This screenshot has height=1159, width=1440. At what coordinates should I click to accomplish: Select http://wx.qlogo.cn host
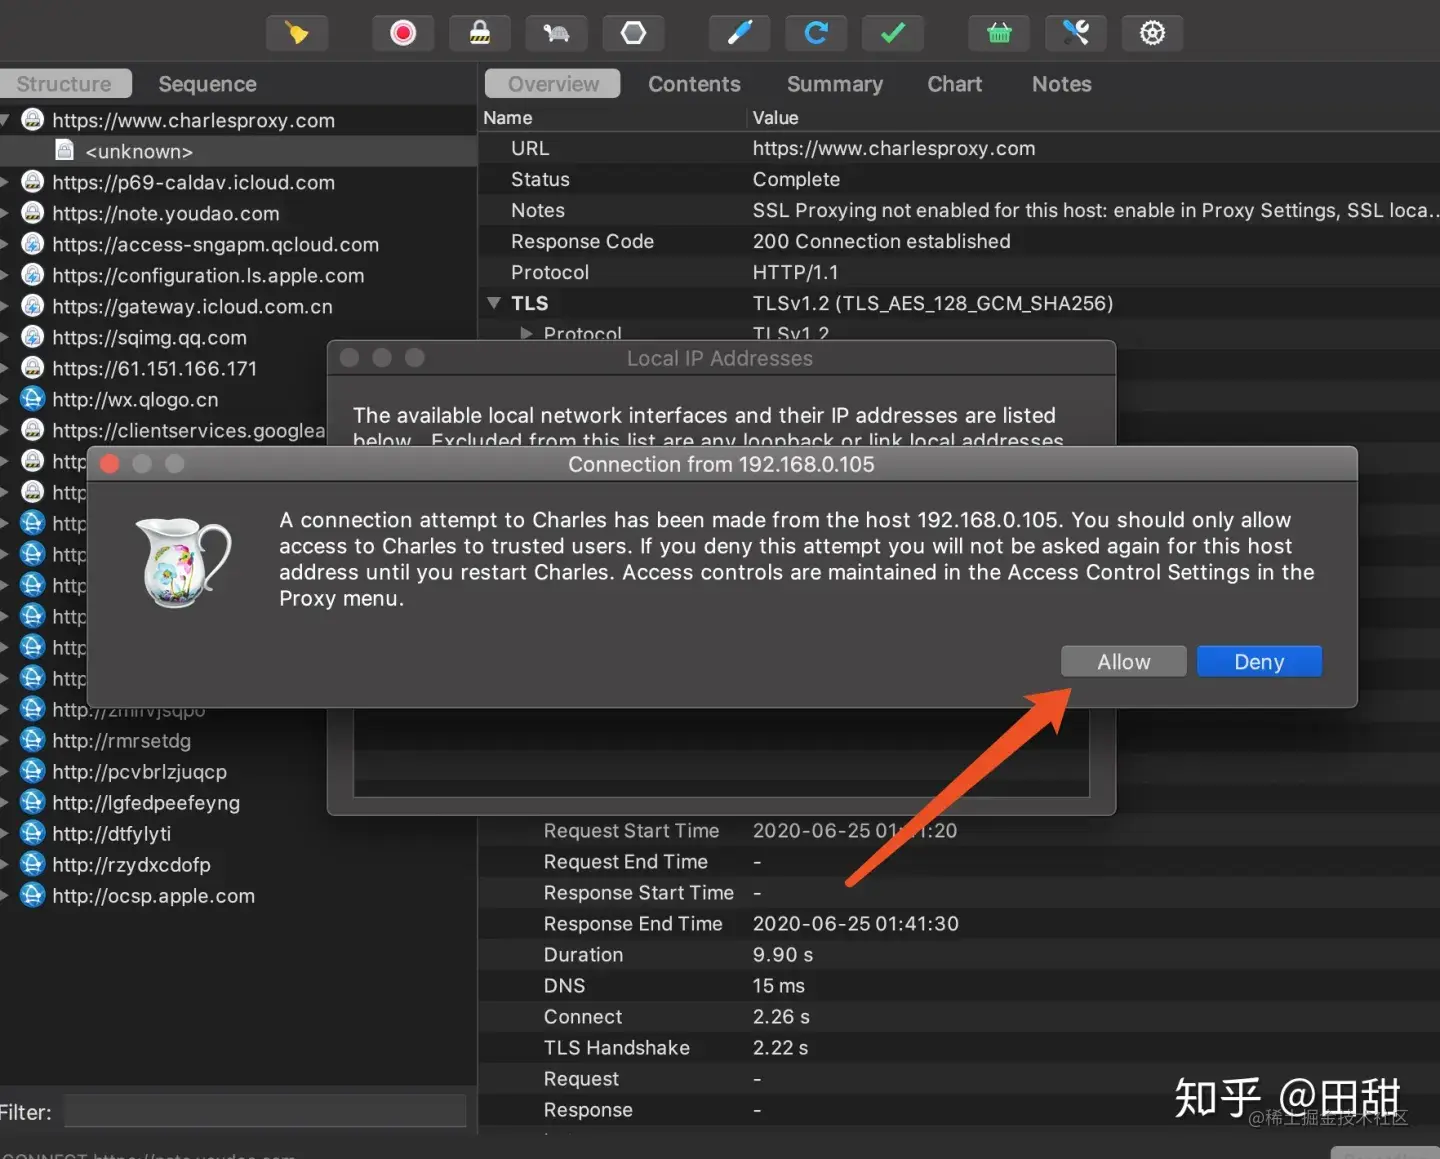click(135, 400)
